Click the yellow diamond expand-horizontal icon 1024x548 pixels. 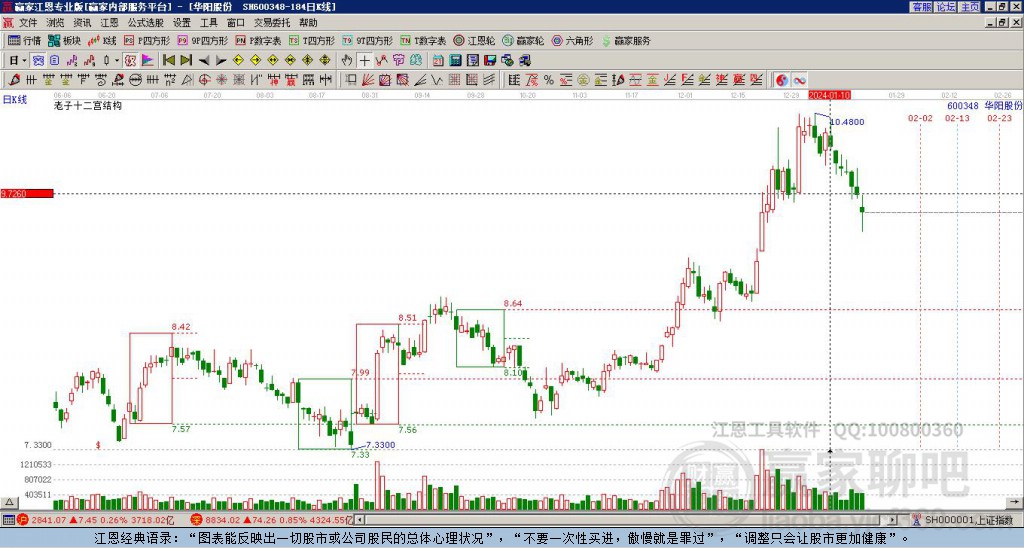pyautogui.click(x=272, y=60)
